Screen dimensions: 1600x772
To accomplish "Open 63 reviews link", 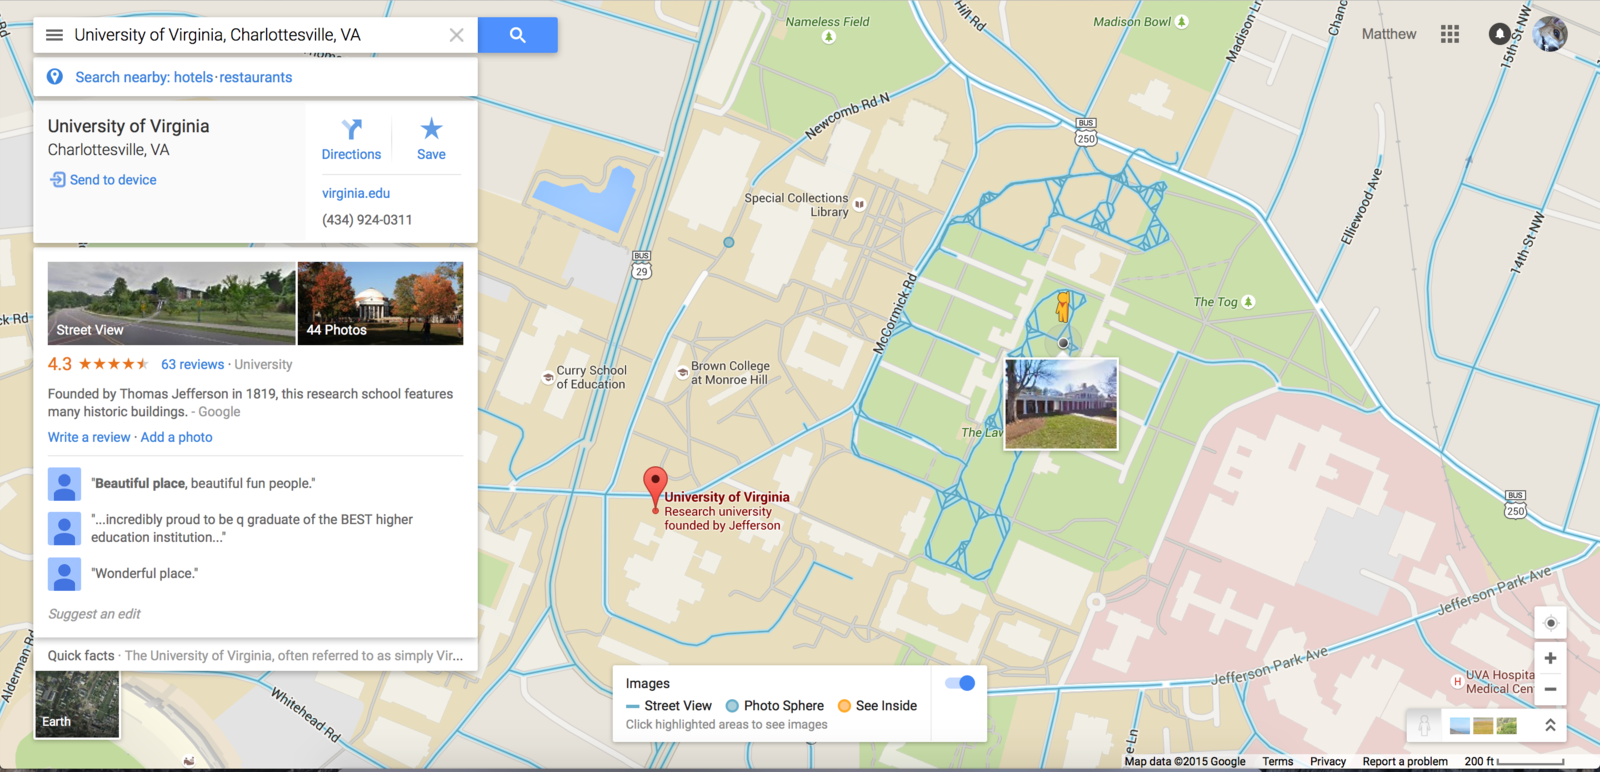I will click(192, 364).
